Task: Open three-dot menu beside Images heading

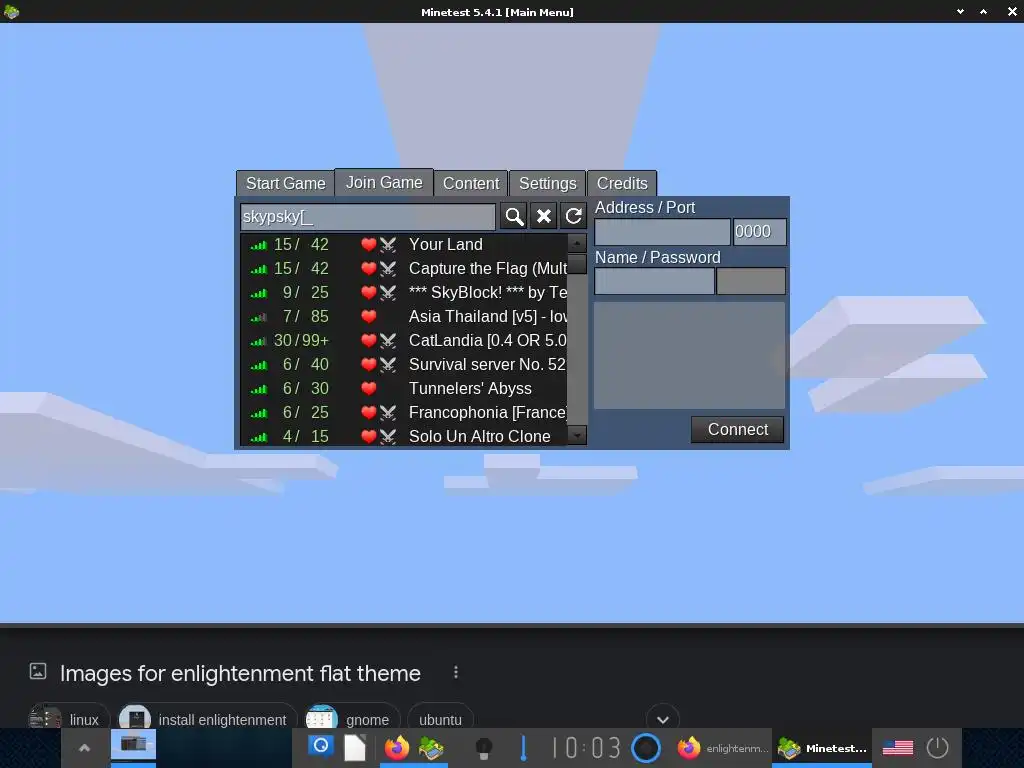Action: point(456,672)
